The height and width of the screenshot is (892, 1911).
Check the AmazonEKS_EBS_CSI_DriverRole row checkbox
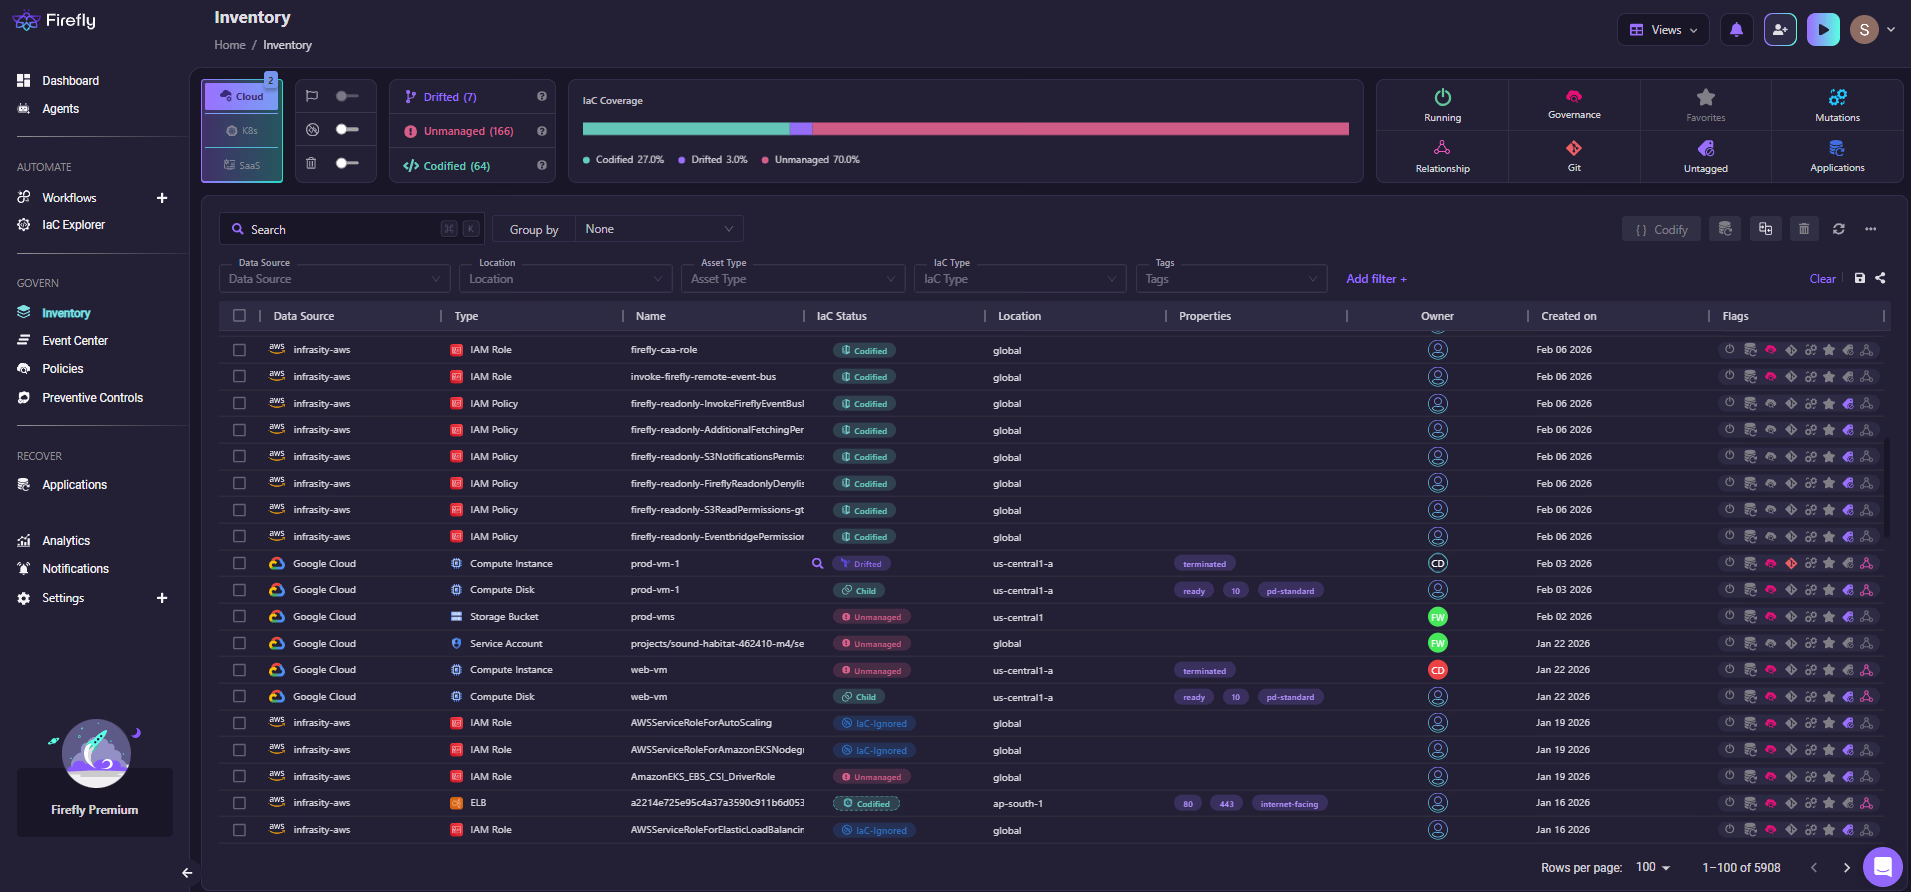coord(239,776)
